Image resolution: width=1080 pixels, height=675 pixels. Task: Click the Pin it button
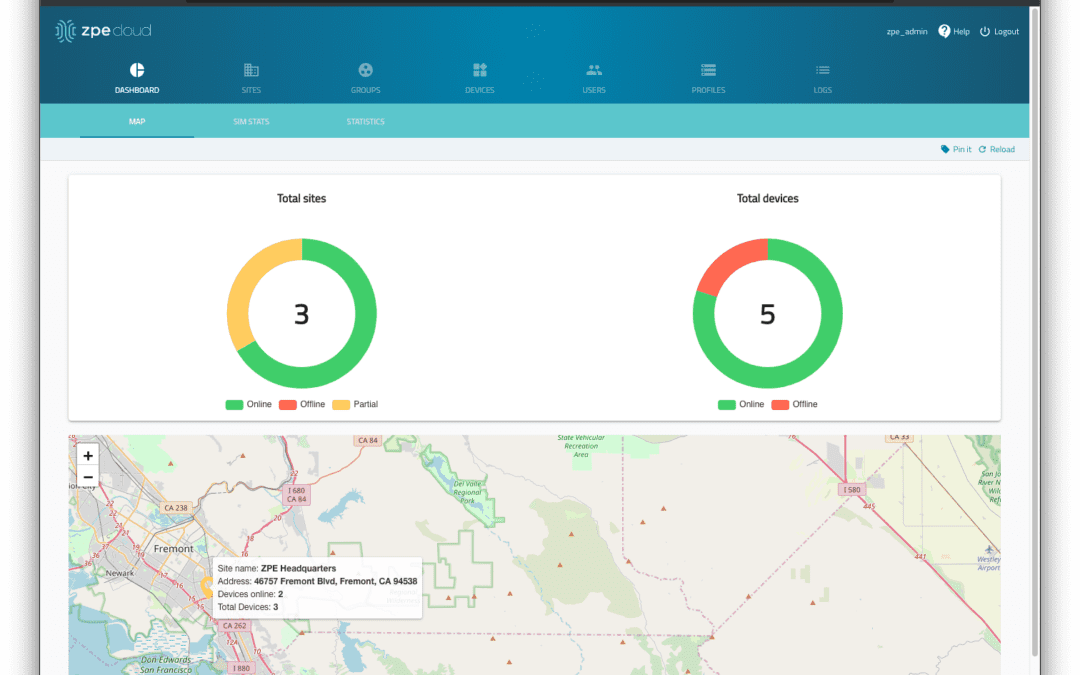click(956, 149)
